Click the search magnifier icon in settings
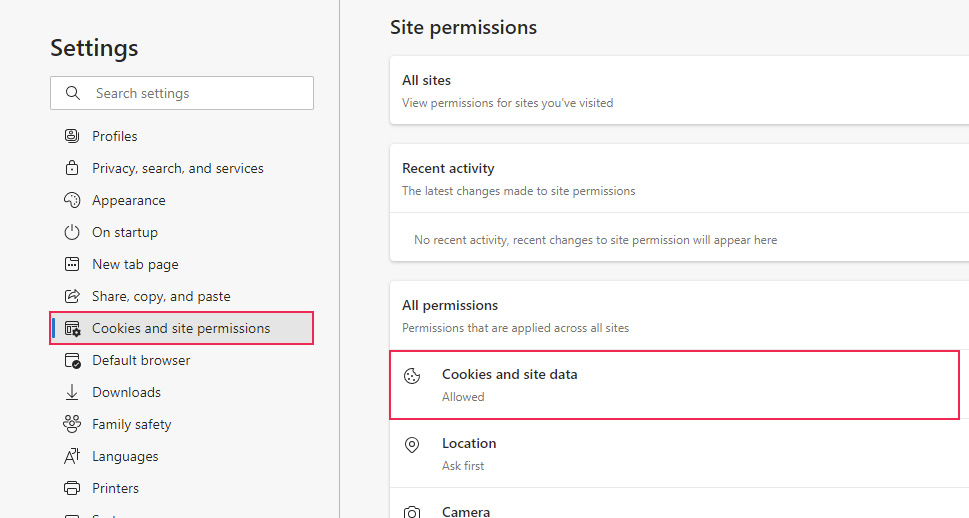Screen dimensions: 969x518 [72, 93]
